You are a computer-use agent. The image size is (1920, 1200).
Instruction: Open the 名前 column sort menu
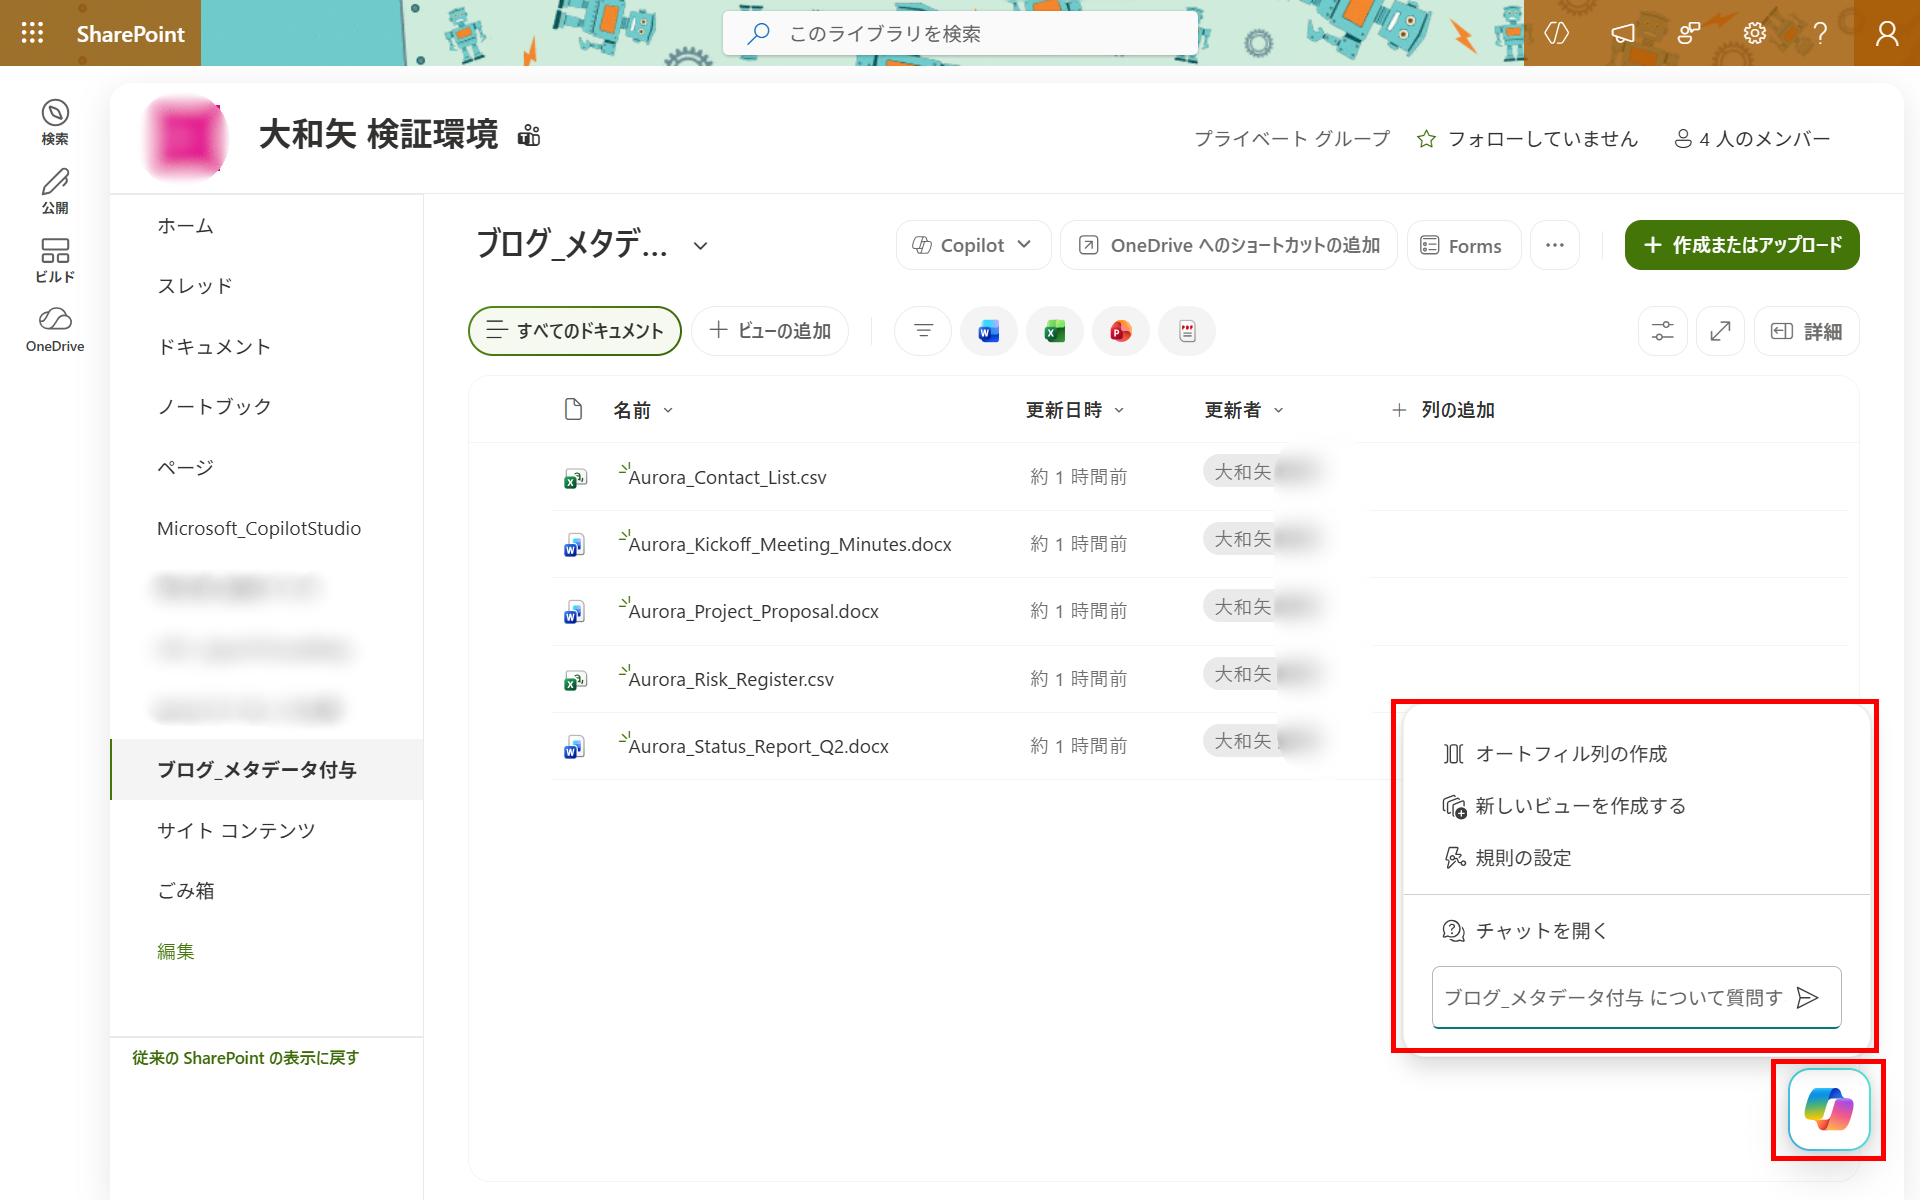coord(642,410)
